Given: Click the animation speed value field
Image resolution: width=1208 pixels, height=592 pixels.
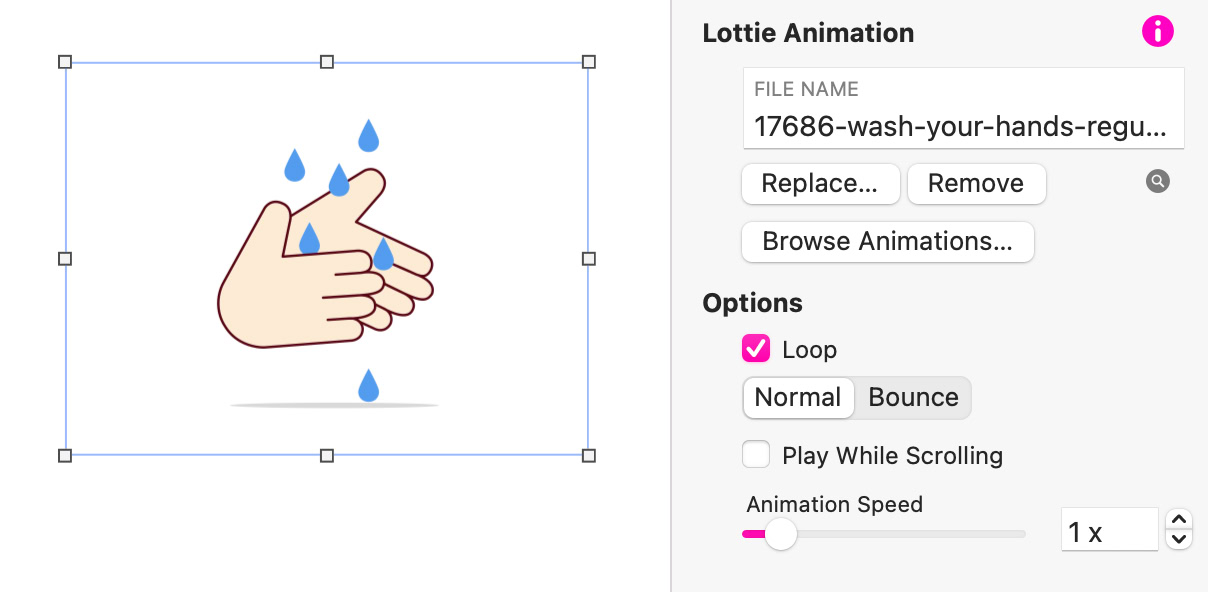Looking at the screenshot, I should point(1108,532).
